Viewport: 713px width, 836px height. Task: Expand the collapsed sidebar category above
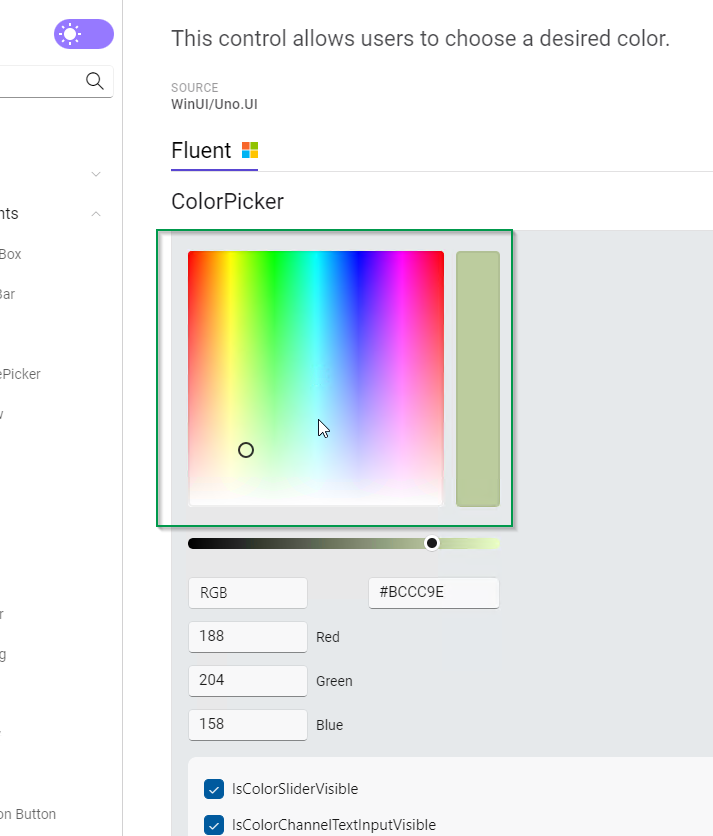(x=95, y=173)
